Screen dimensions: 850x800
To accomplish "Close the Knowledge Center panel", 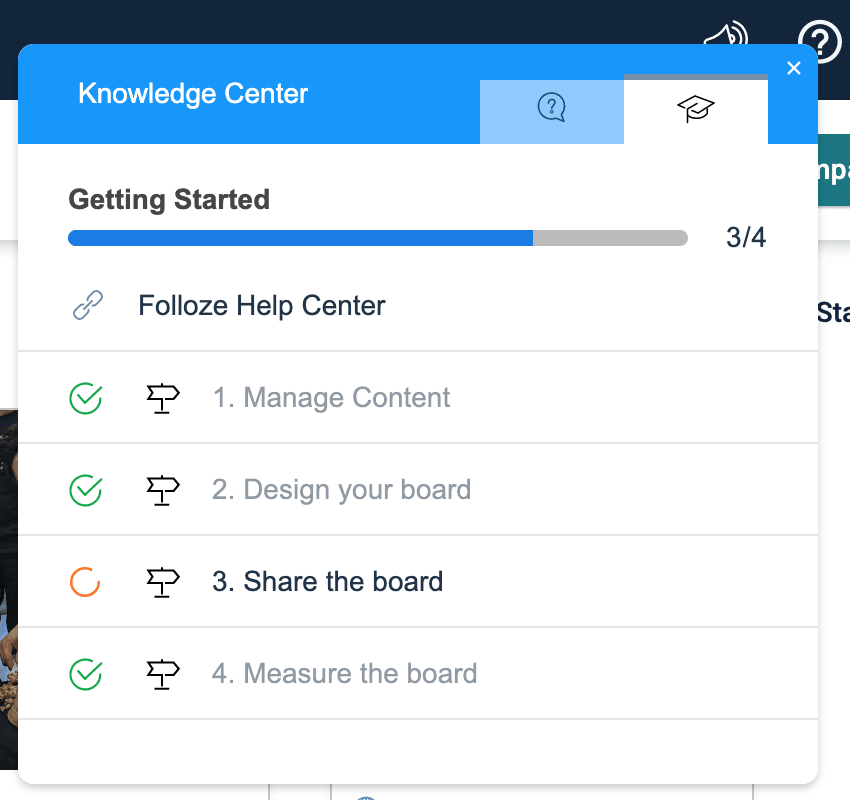I will click(794, 68).
